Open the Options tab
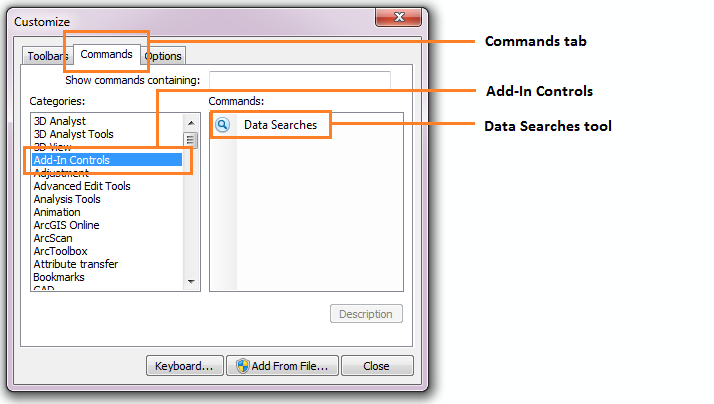Image resolution: width=714 pixels, height=404 pixels. click(163, 56)
